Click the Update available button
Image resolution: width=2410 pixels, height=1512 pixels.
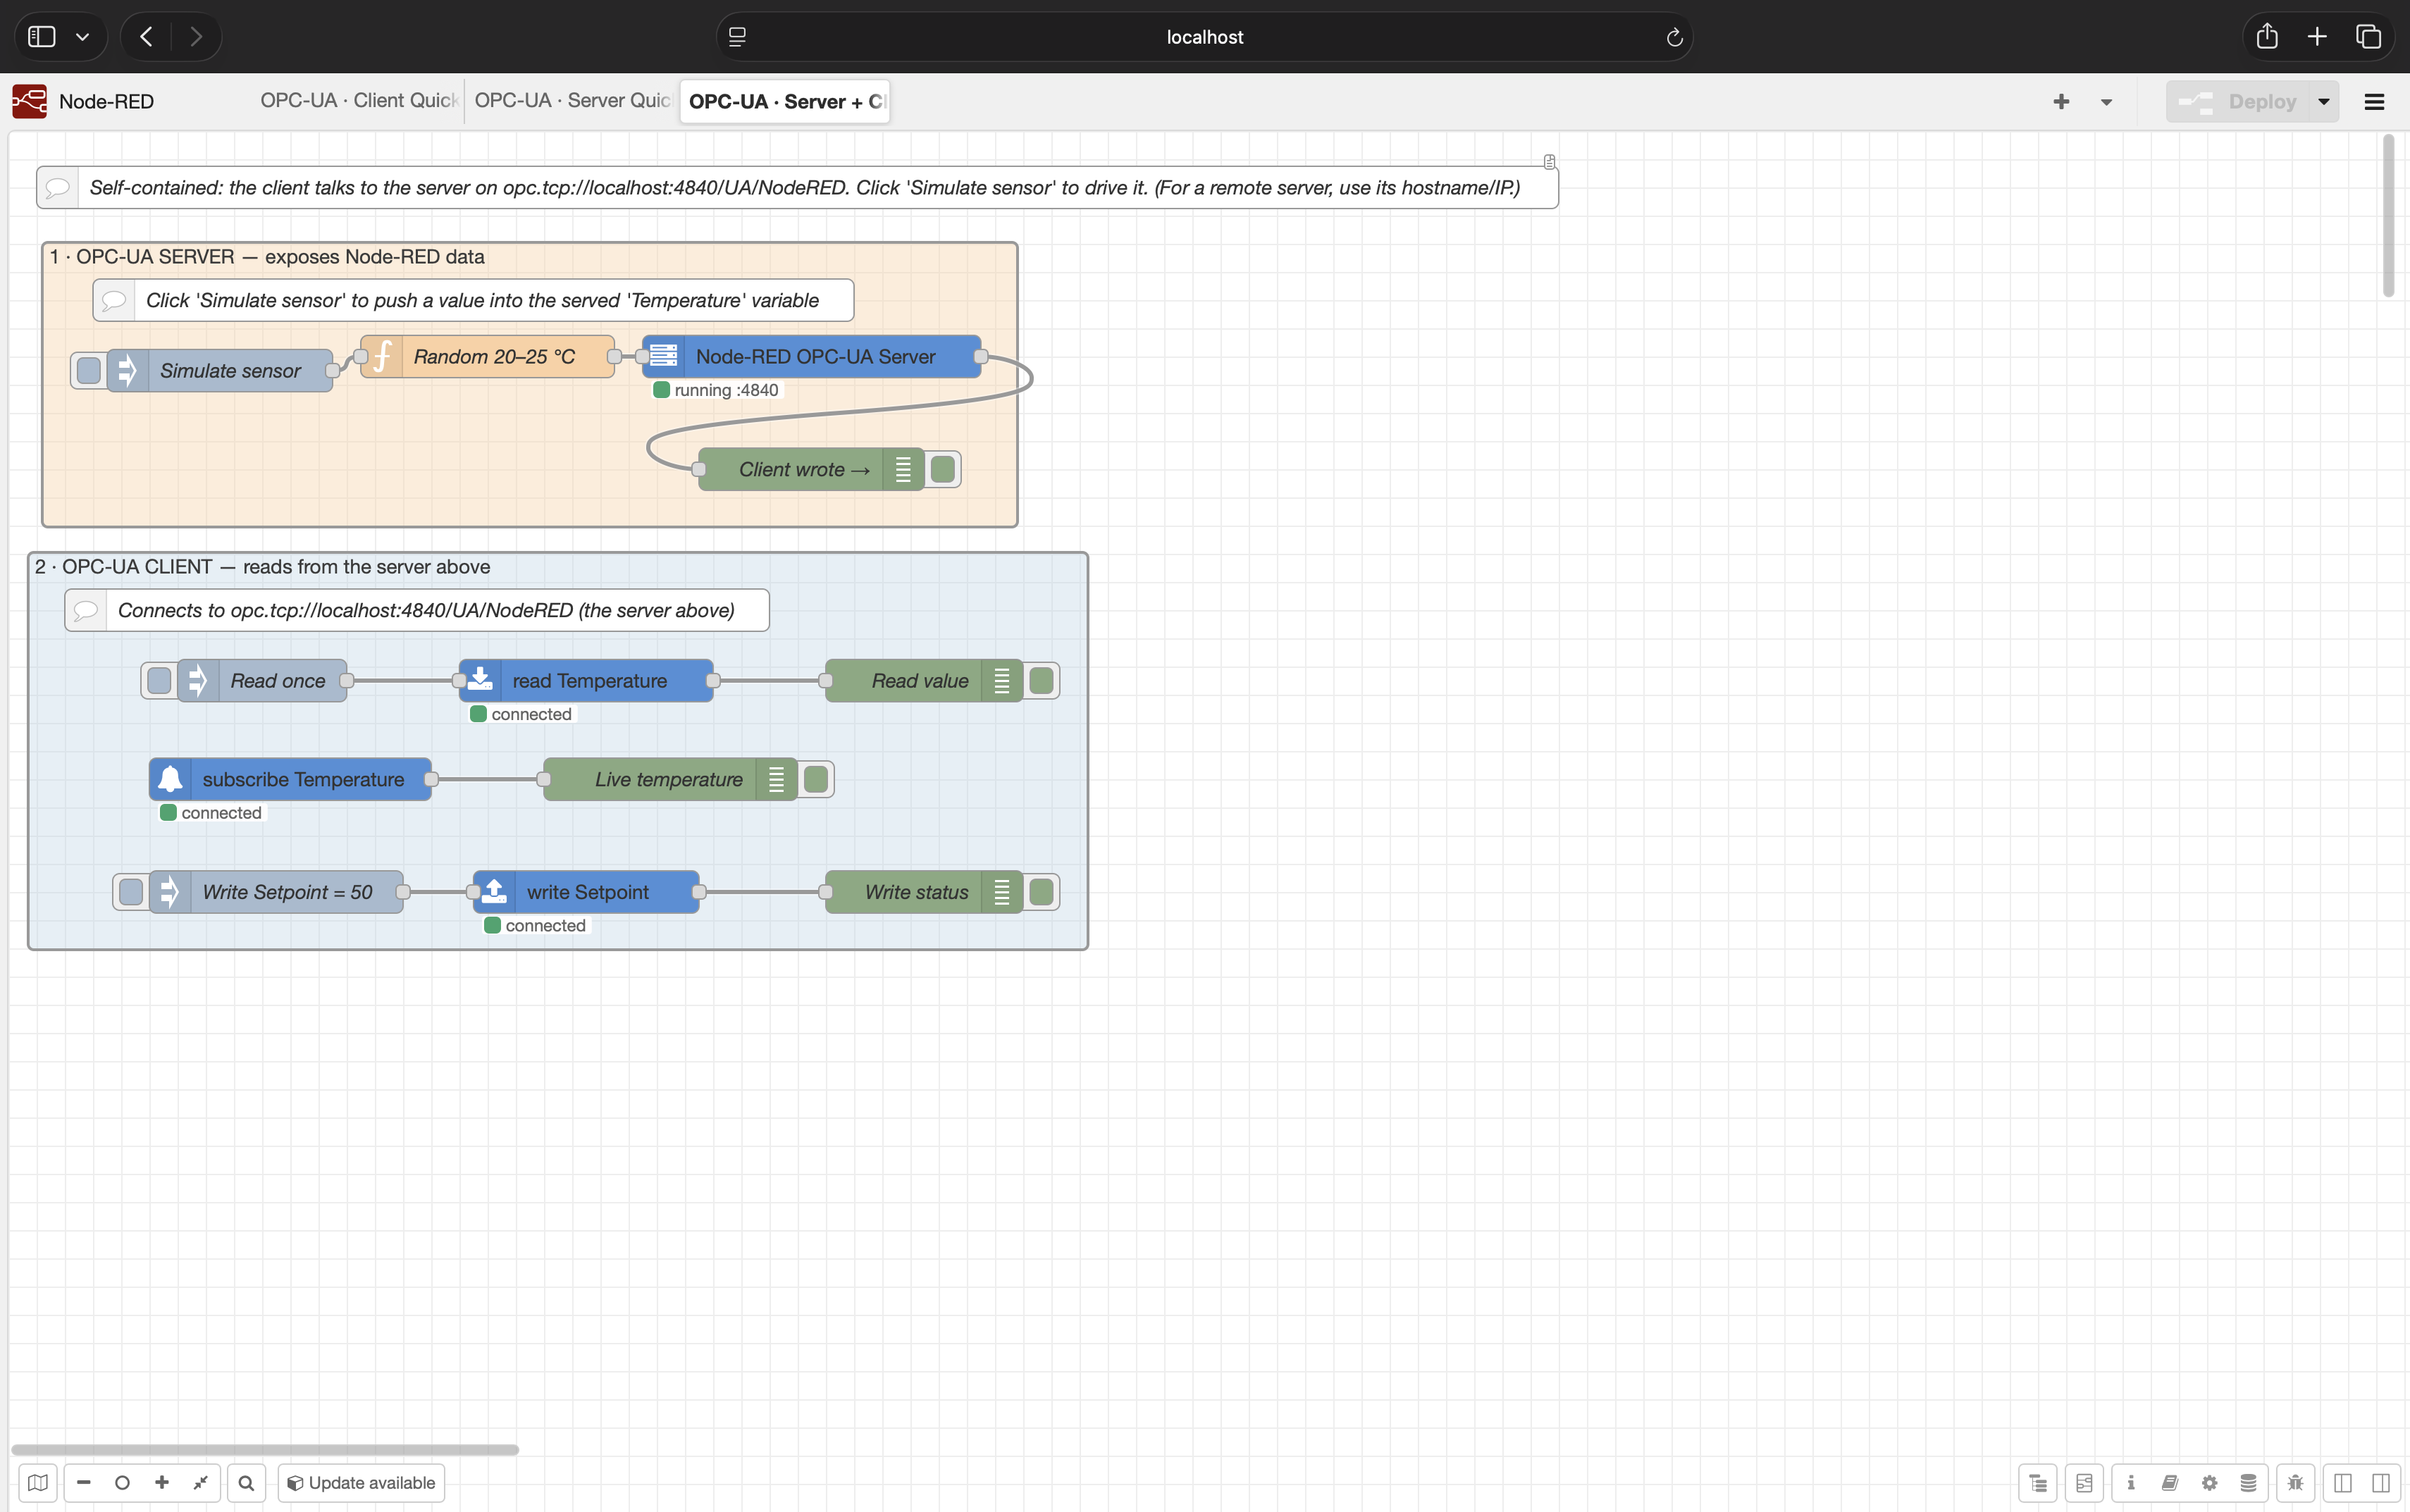click(x=361, y=1482)
